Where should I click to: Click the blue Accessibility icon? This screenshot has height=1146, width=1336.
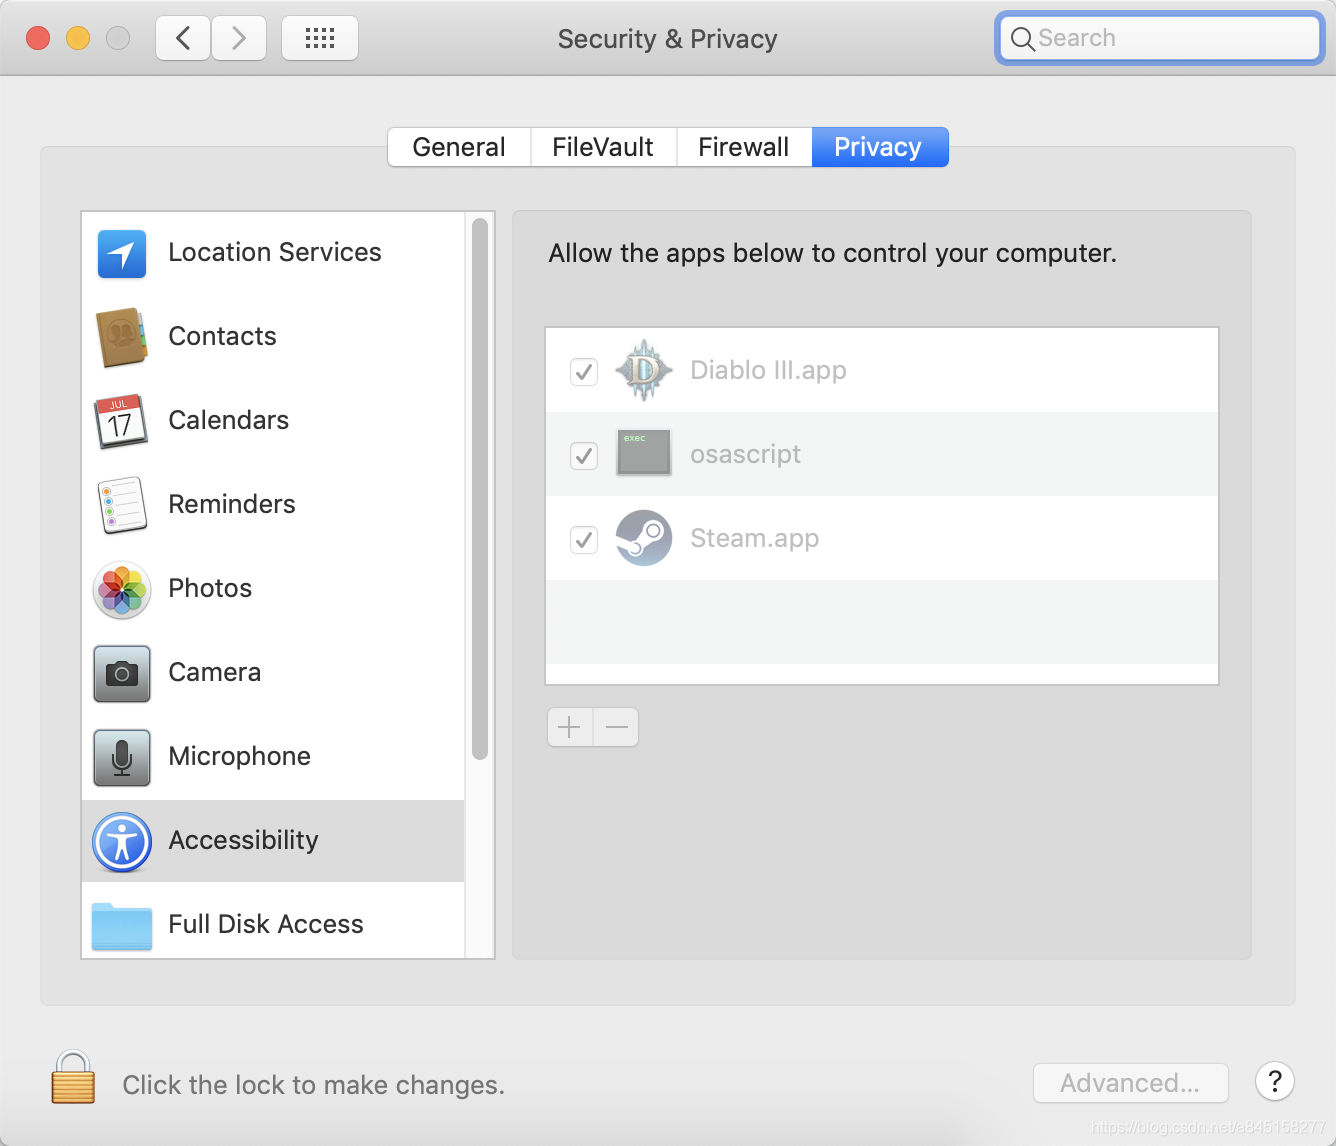pyautogui.click(x=122, y=842)
